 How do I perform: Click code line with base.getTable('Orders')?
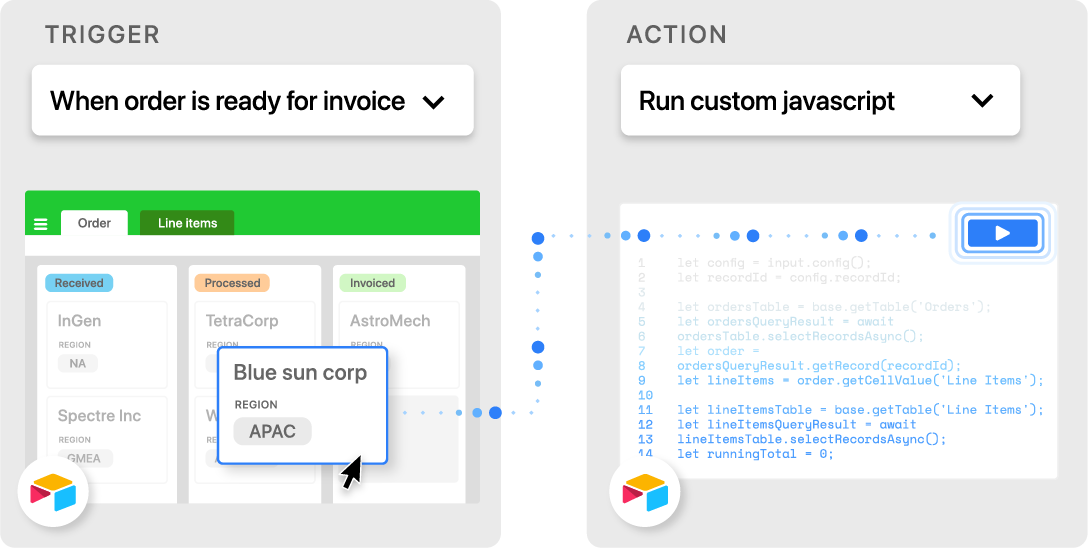pyautogui.click(x=835, y=307)
